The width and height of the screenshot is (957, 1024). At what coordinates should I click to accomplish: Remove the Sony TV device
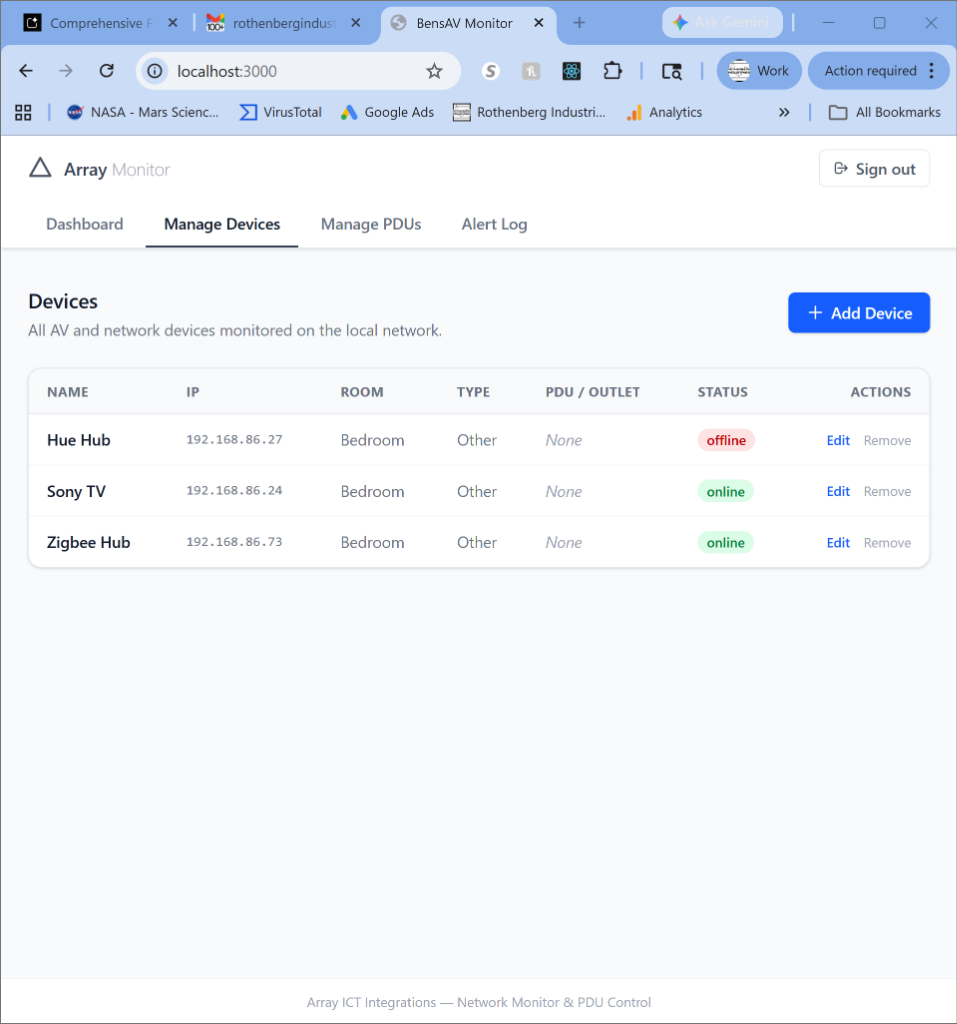click(x=887, y=491)
